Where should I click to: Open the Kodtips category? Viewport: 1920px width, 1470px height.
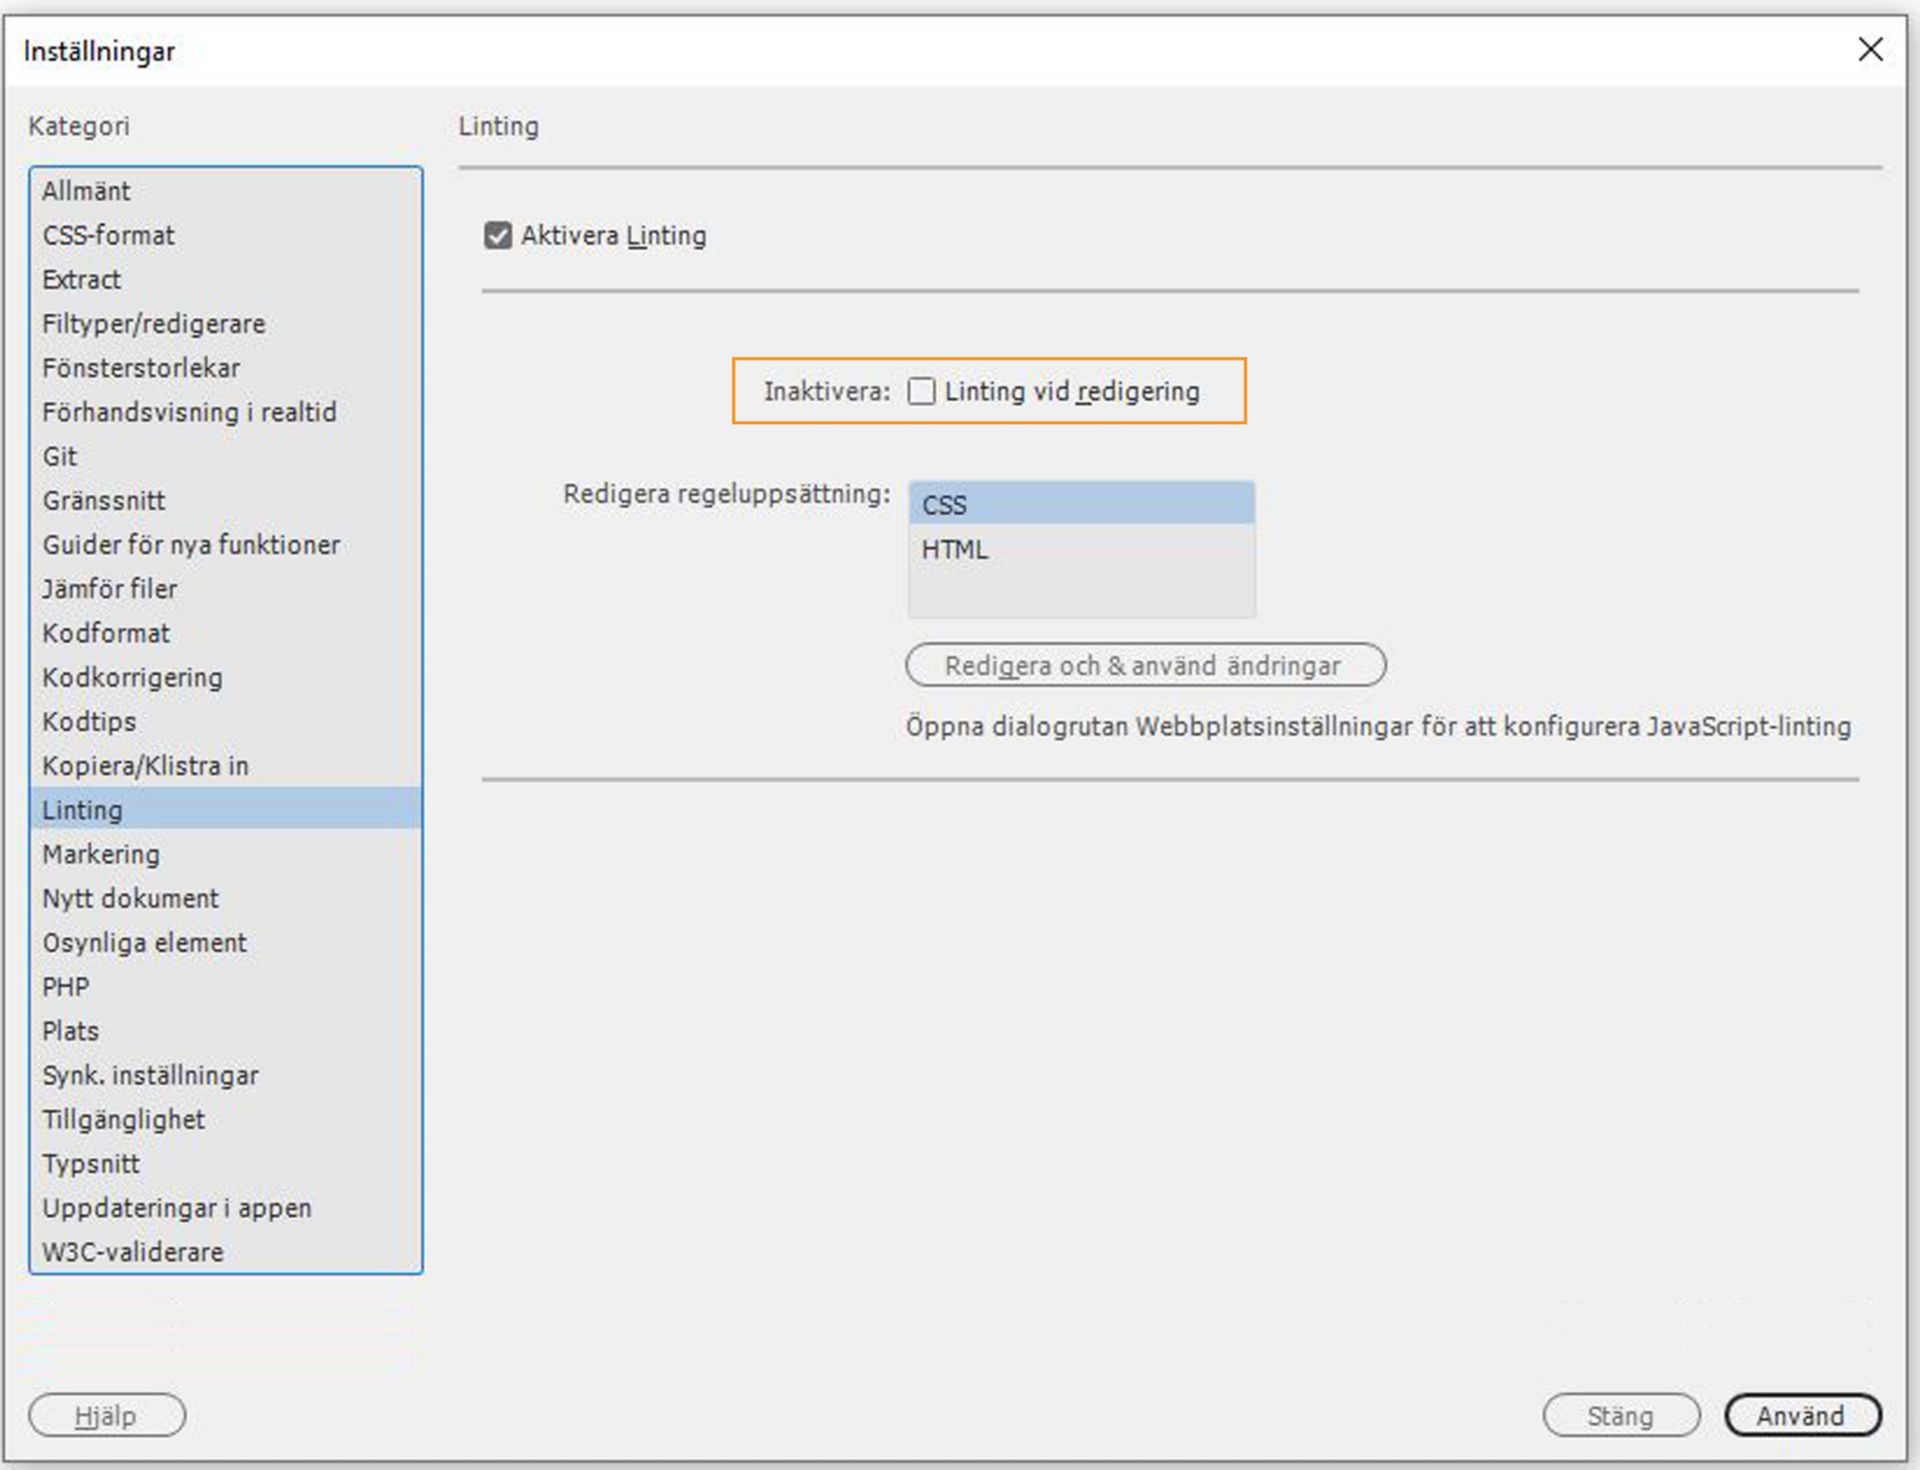pos(89,722)
